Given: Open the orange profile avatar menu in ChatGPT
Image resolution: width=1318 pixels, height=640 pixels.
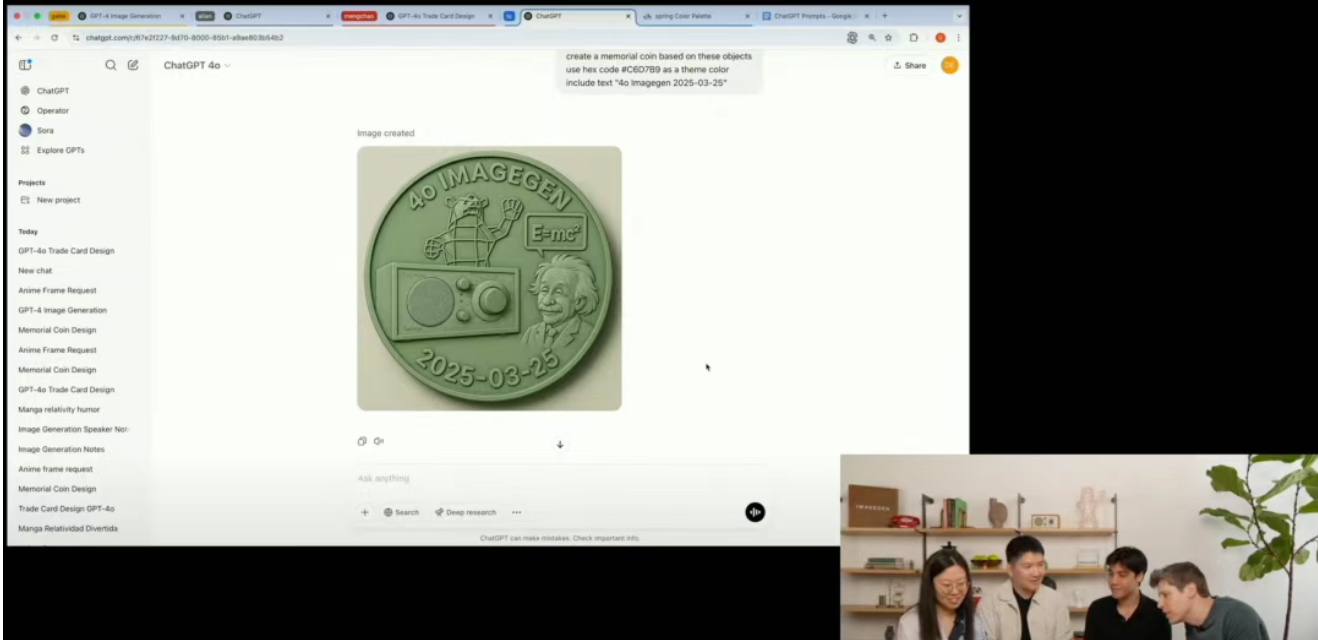Looking at the screenshot, I should click(949, 65).
